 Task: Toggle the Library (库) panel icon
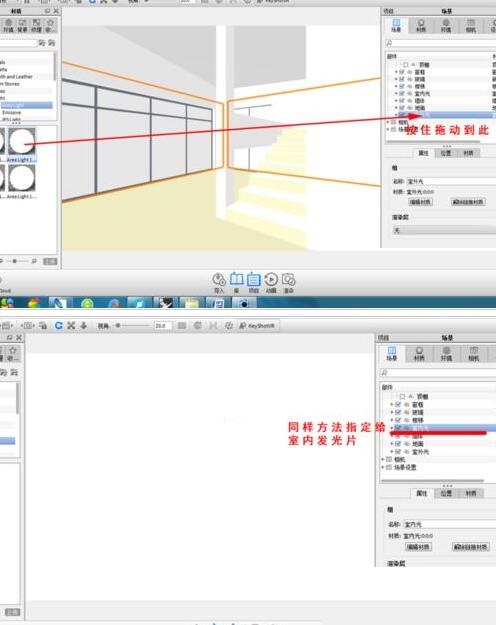(x=236, y=283)
